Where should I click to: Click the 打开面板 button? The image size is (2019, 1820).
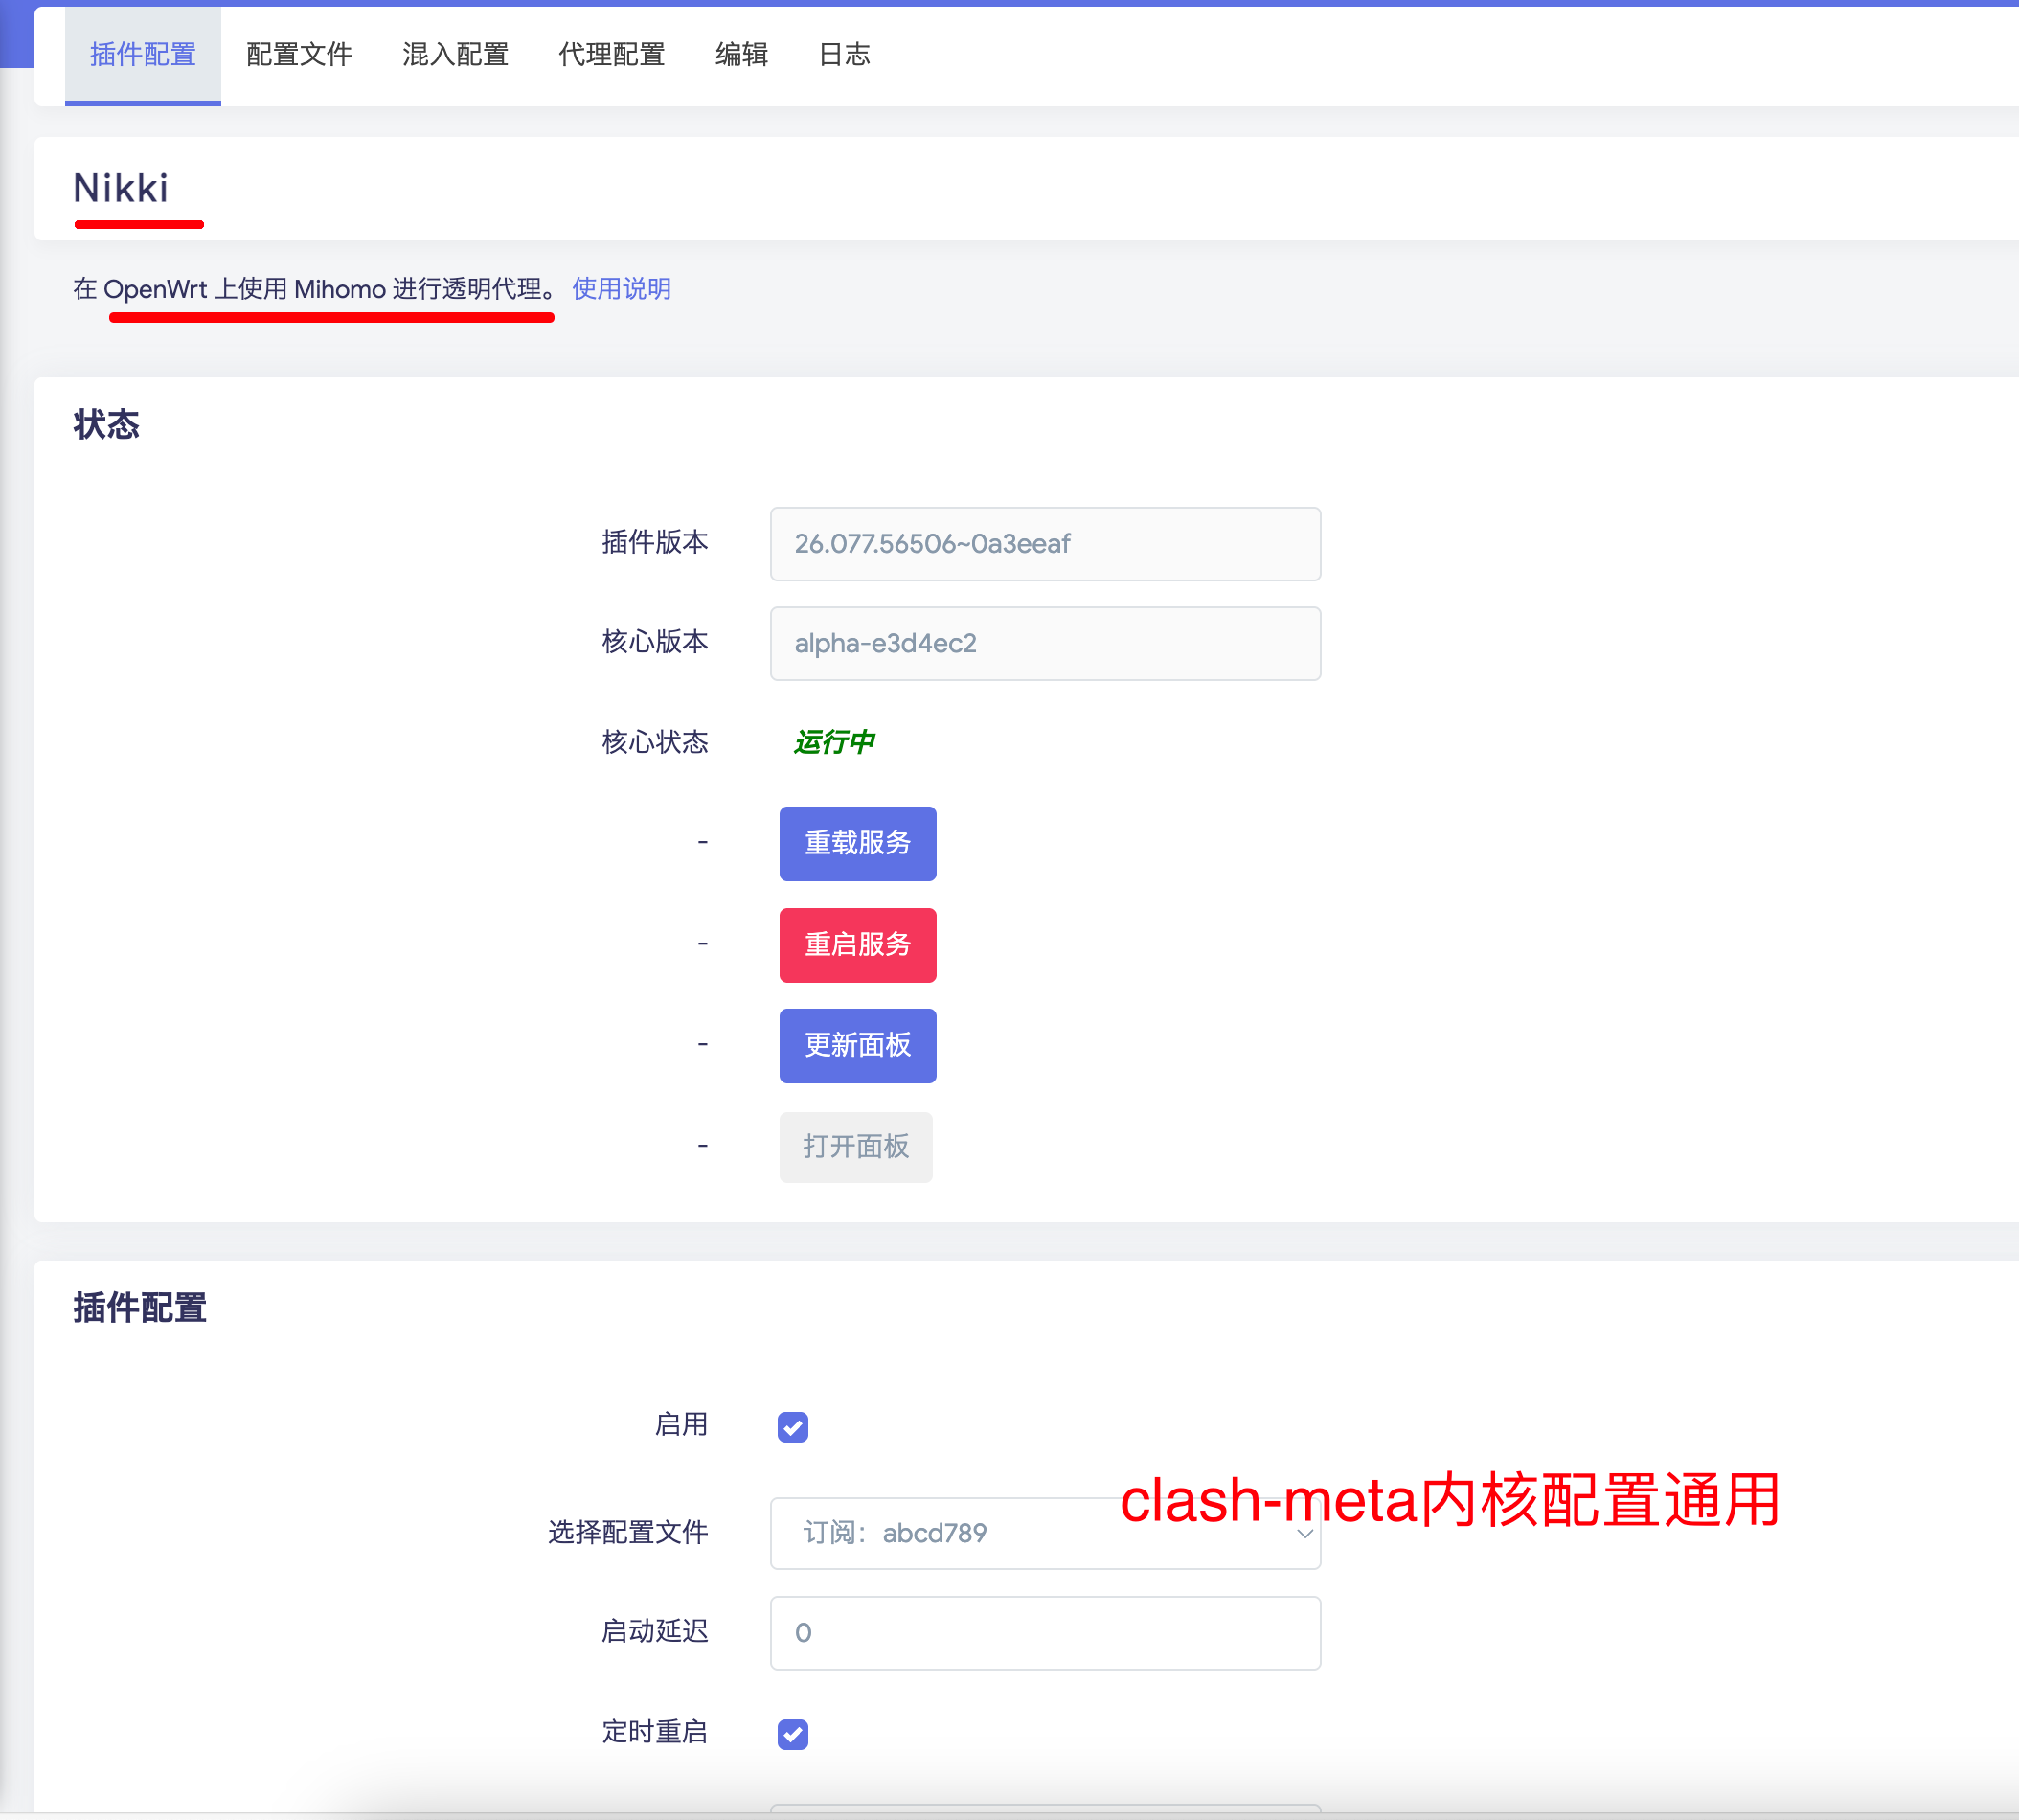pos(855,1146)
